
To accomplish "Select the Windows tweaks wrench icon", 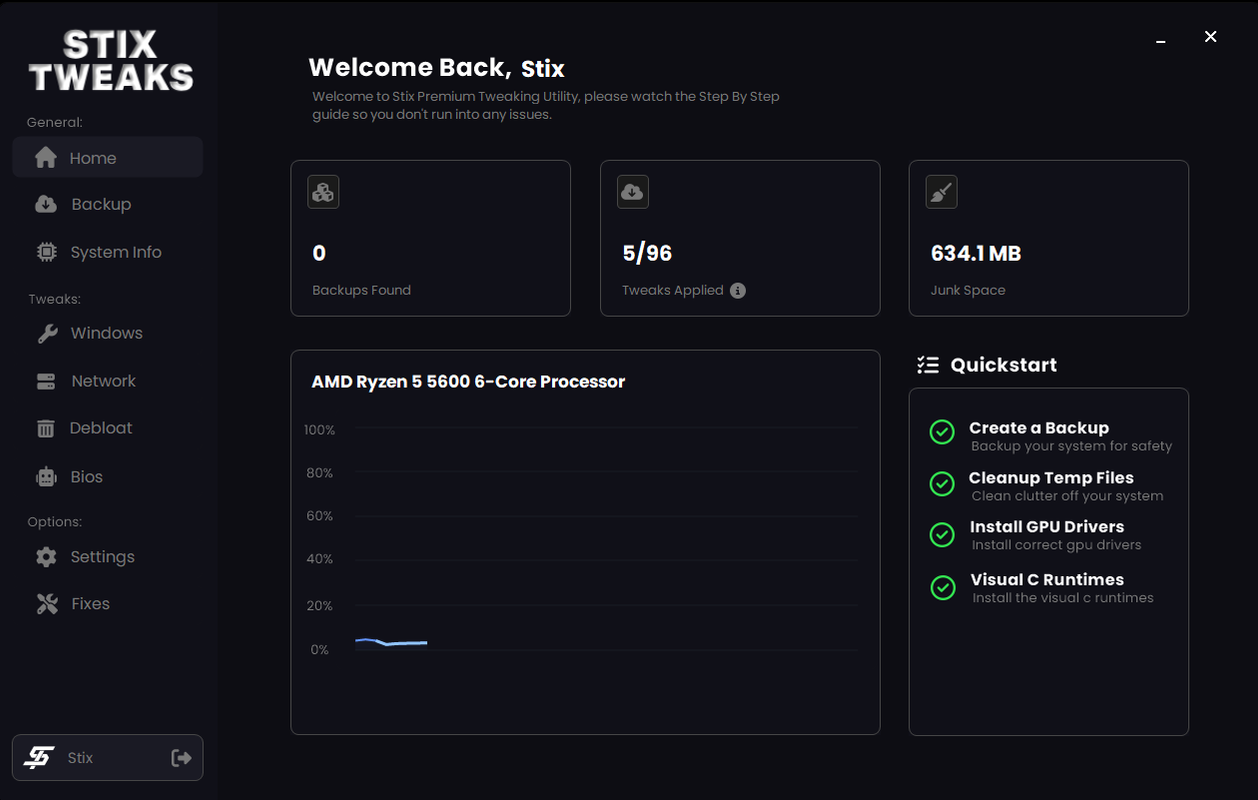I will tap(46, 333).
